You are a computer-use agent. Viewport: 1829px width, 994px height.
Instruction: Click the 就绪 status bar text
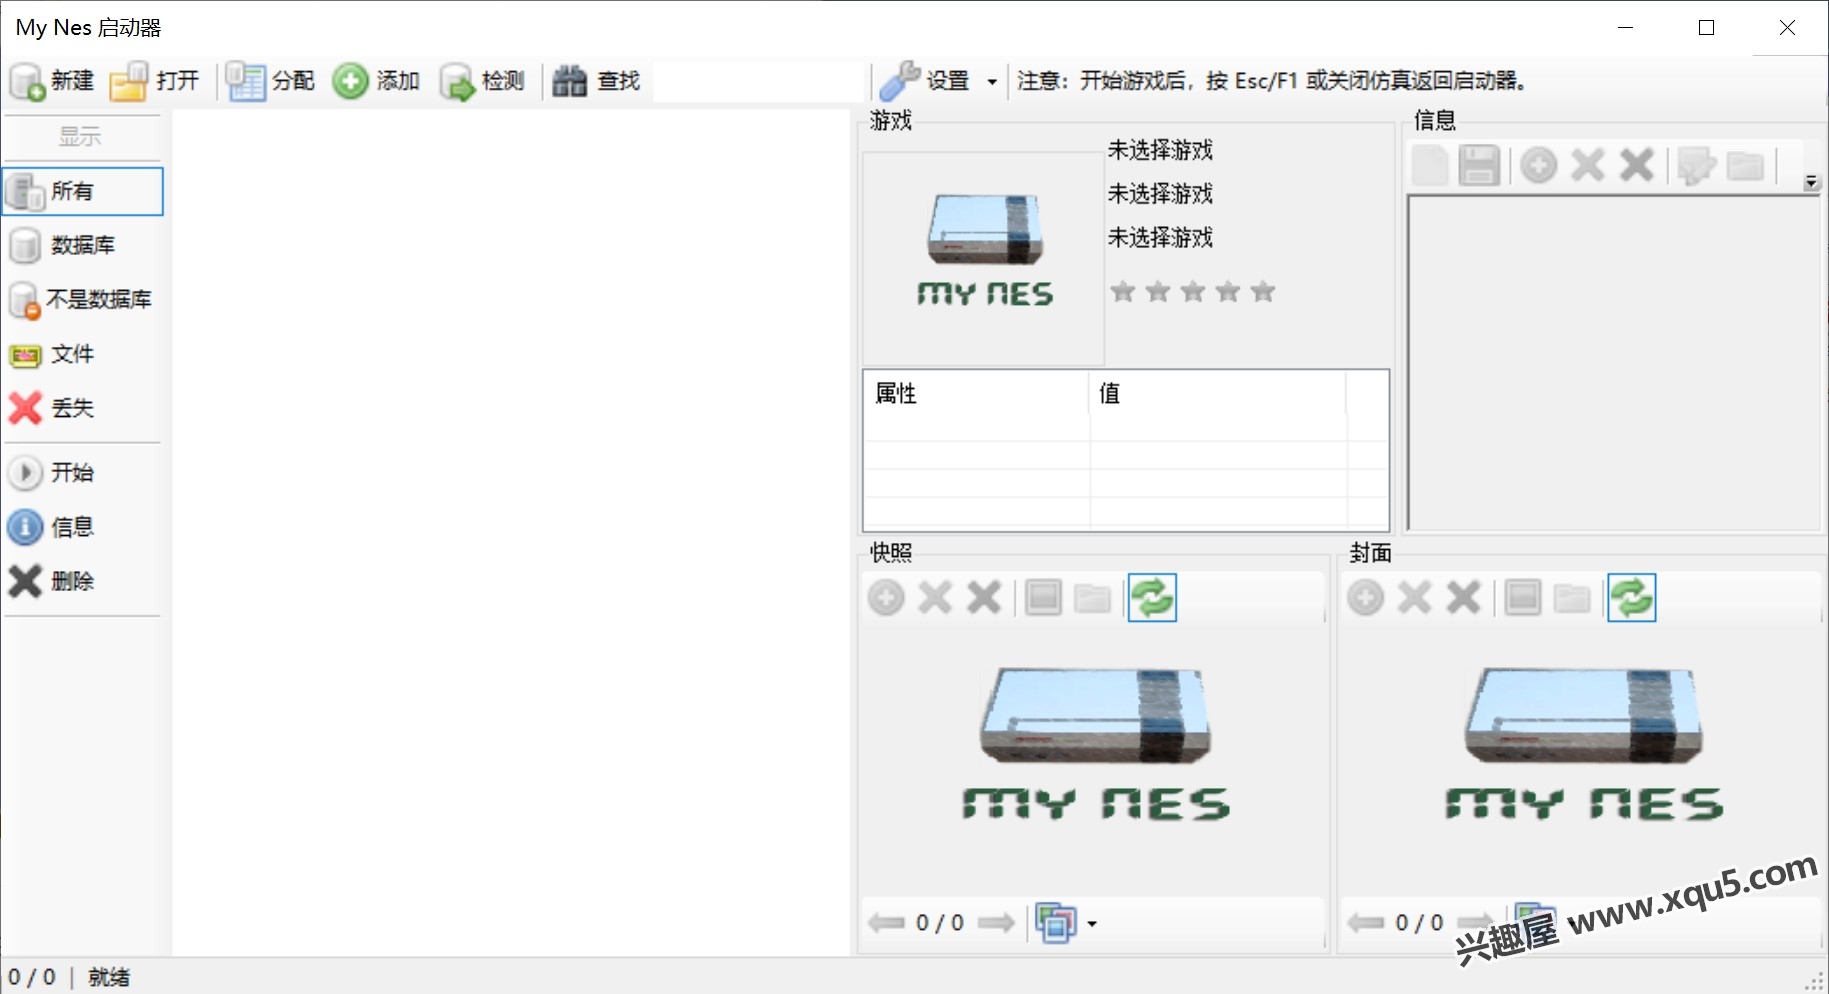click(109, 977)
